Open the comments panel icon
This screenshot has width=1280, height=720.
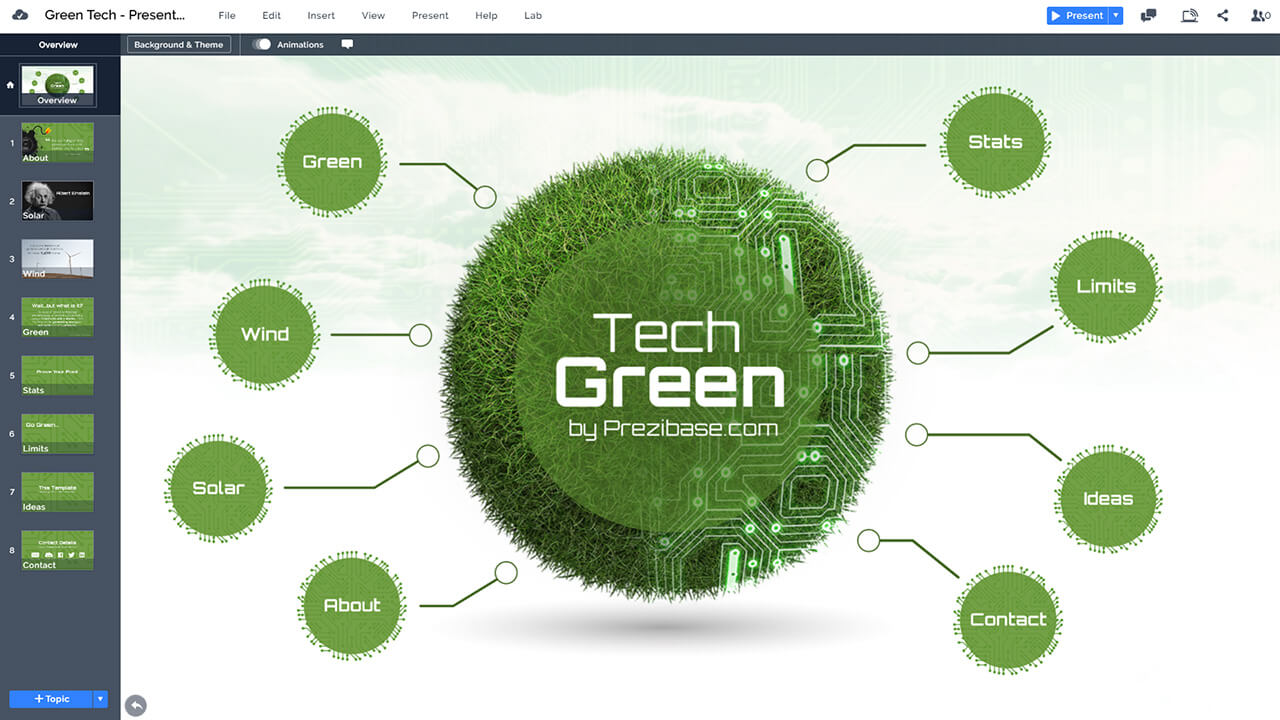[1149, 16]
